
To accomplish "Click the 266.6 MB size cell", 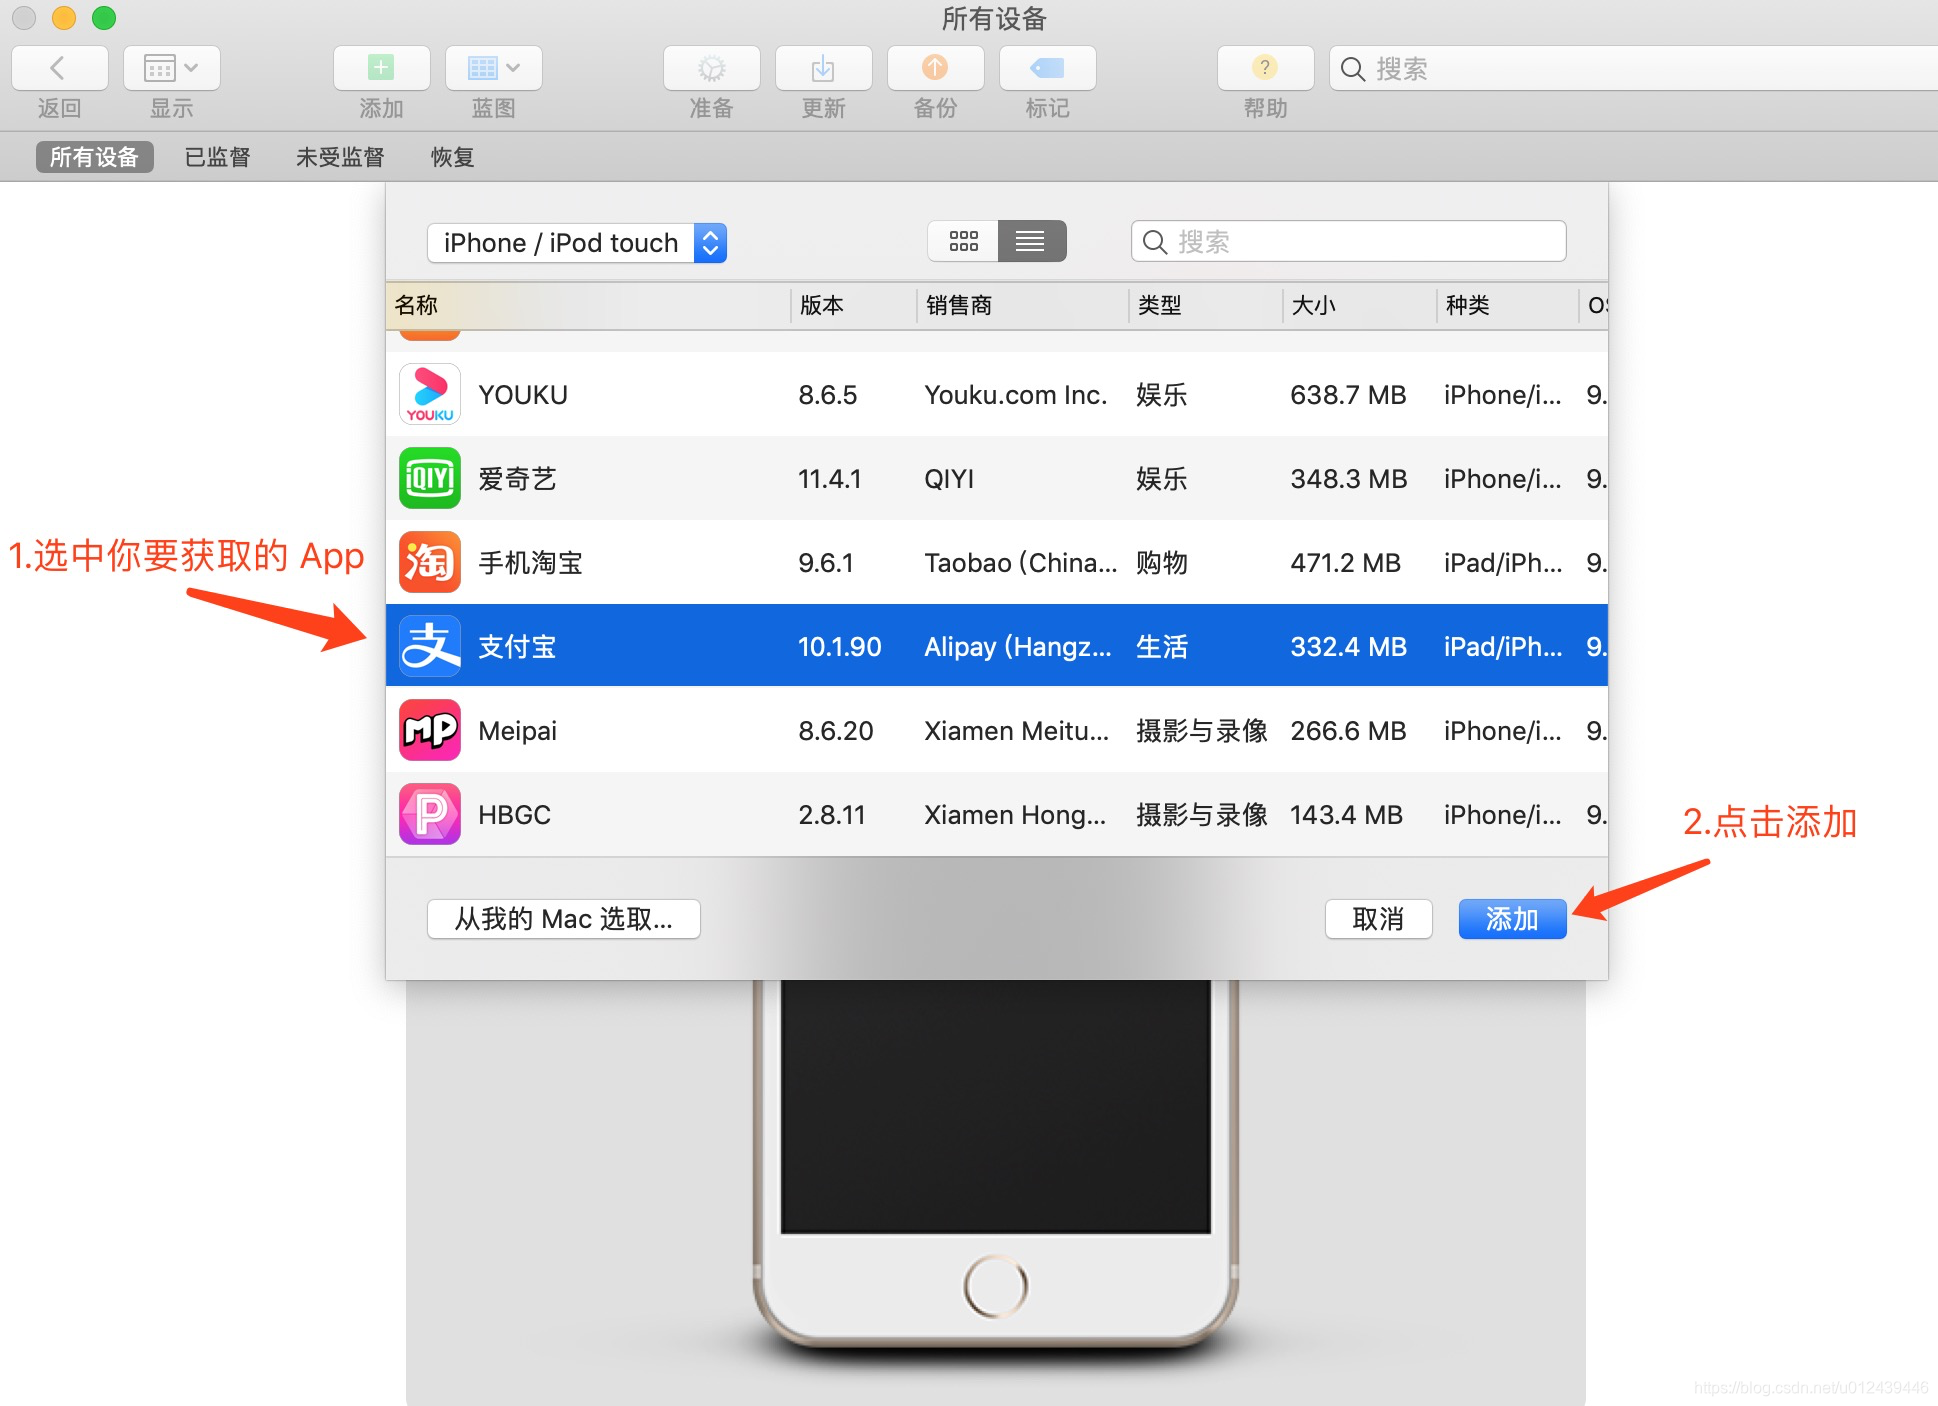I will click(x=1347, y=731).
